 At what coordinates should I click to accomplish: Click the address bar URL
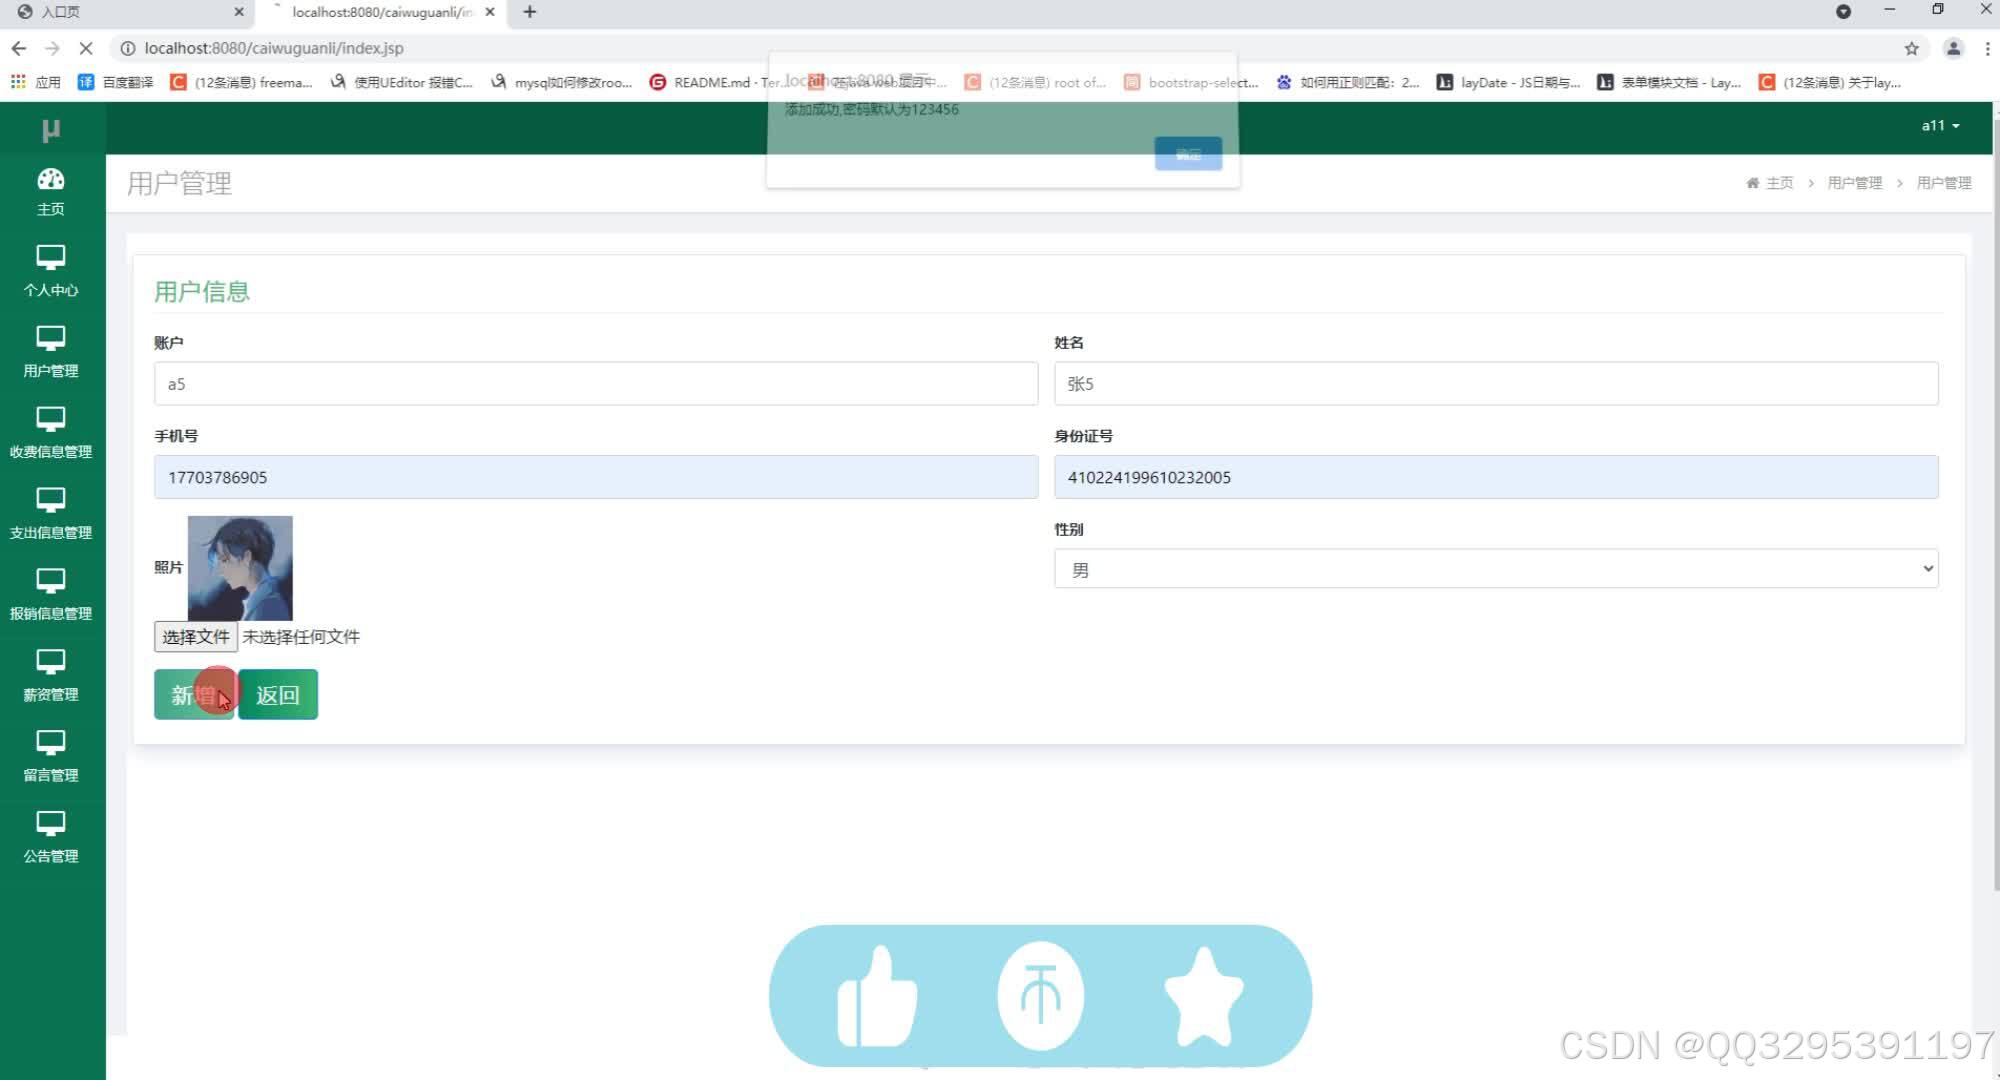click(x=274, y=48)
